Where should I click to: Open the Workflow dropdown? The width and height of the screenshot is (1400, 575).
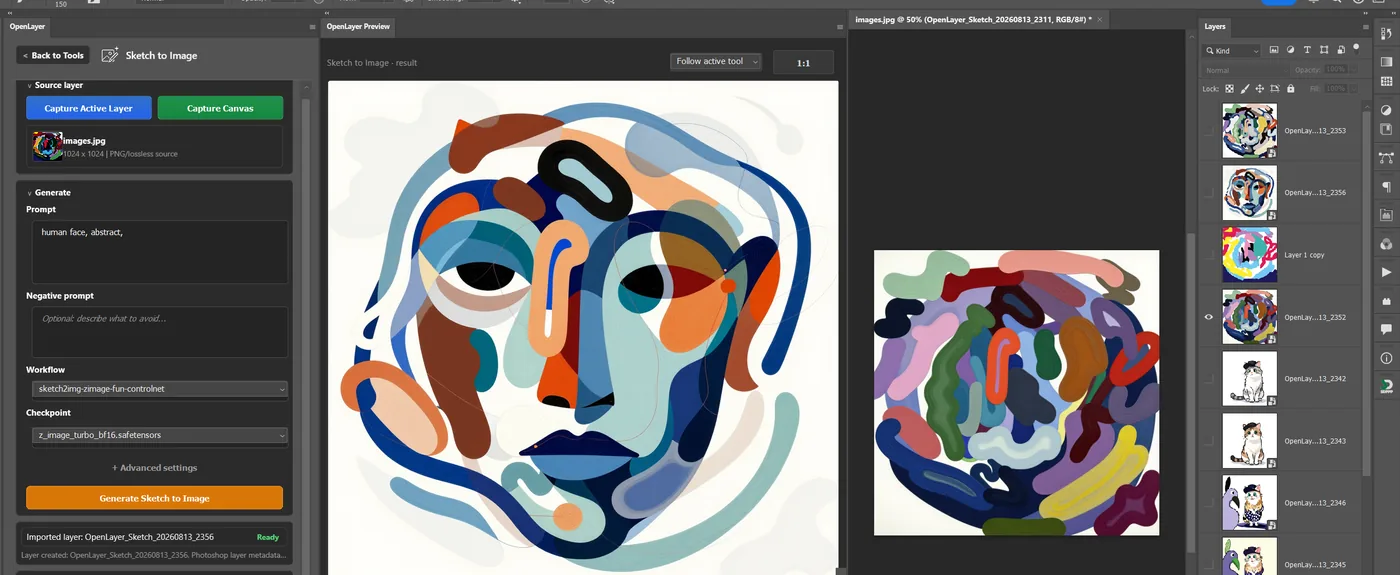coord(160,388)
